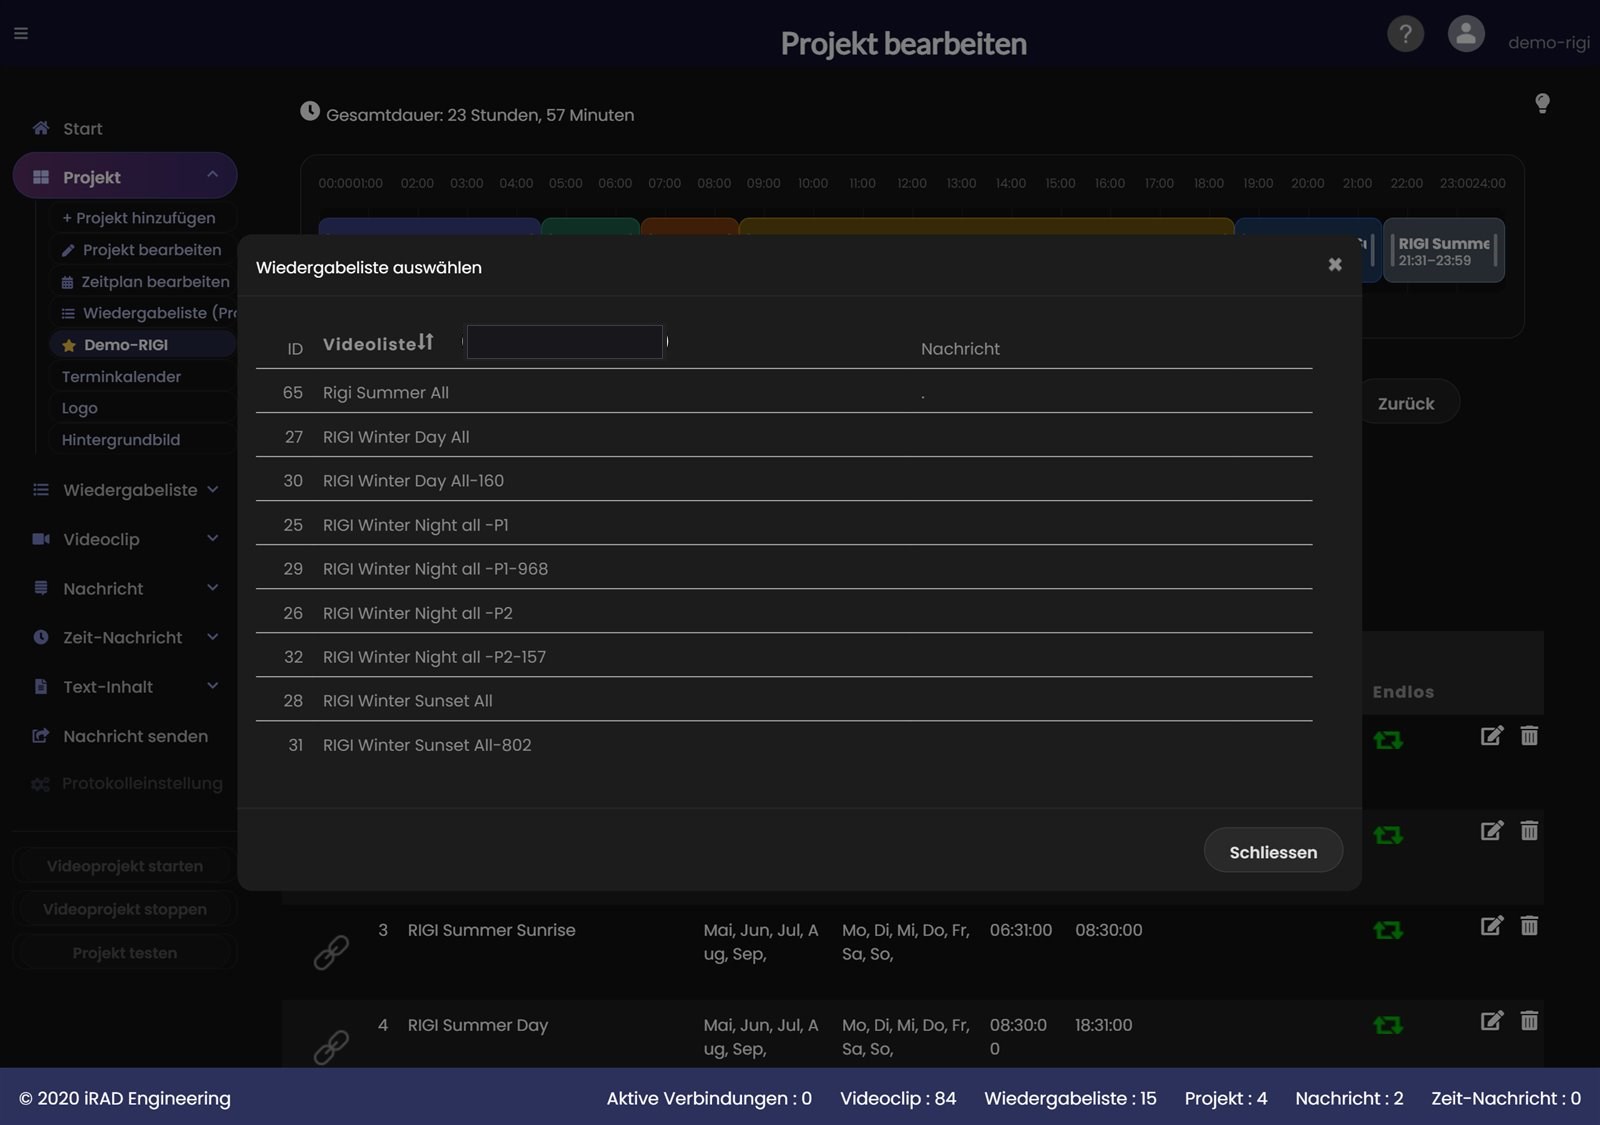Edit the RIGI Summer Day schedule entry
This screenshot has width=1600, height=1125.
[1492, 1021]
